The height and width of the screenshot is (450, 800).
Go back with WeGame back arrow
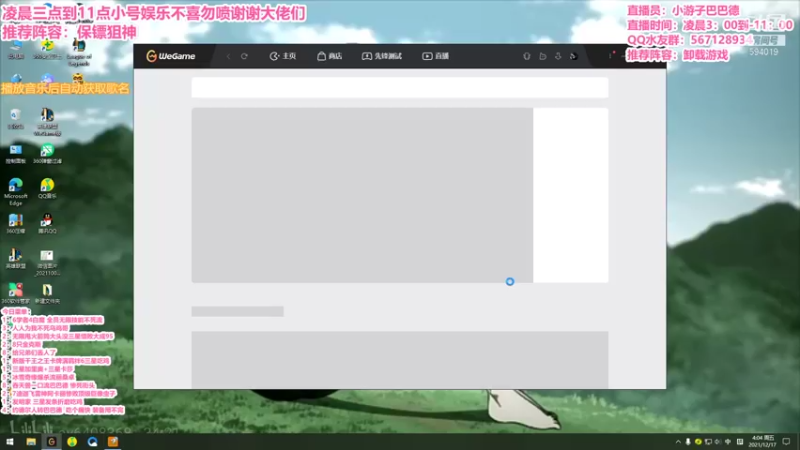point(228,56)
